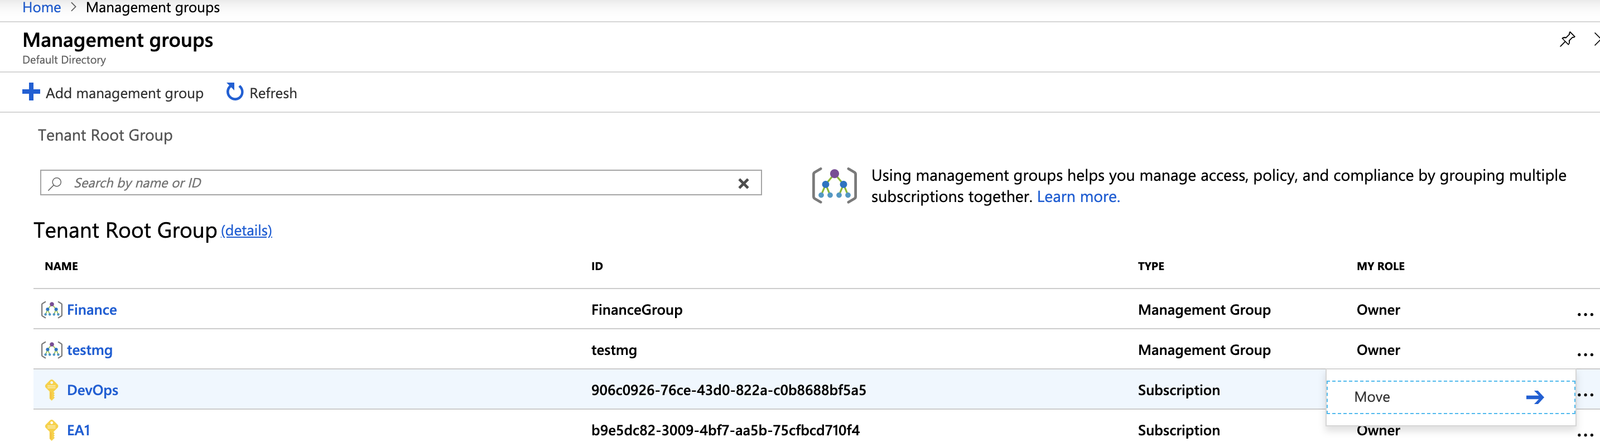
Task: Open the ellipsis menu for testmg row
Action: pyautogui.click(x=1585, y=354)
